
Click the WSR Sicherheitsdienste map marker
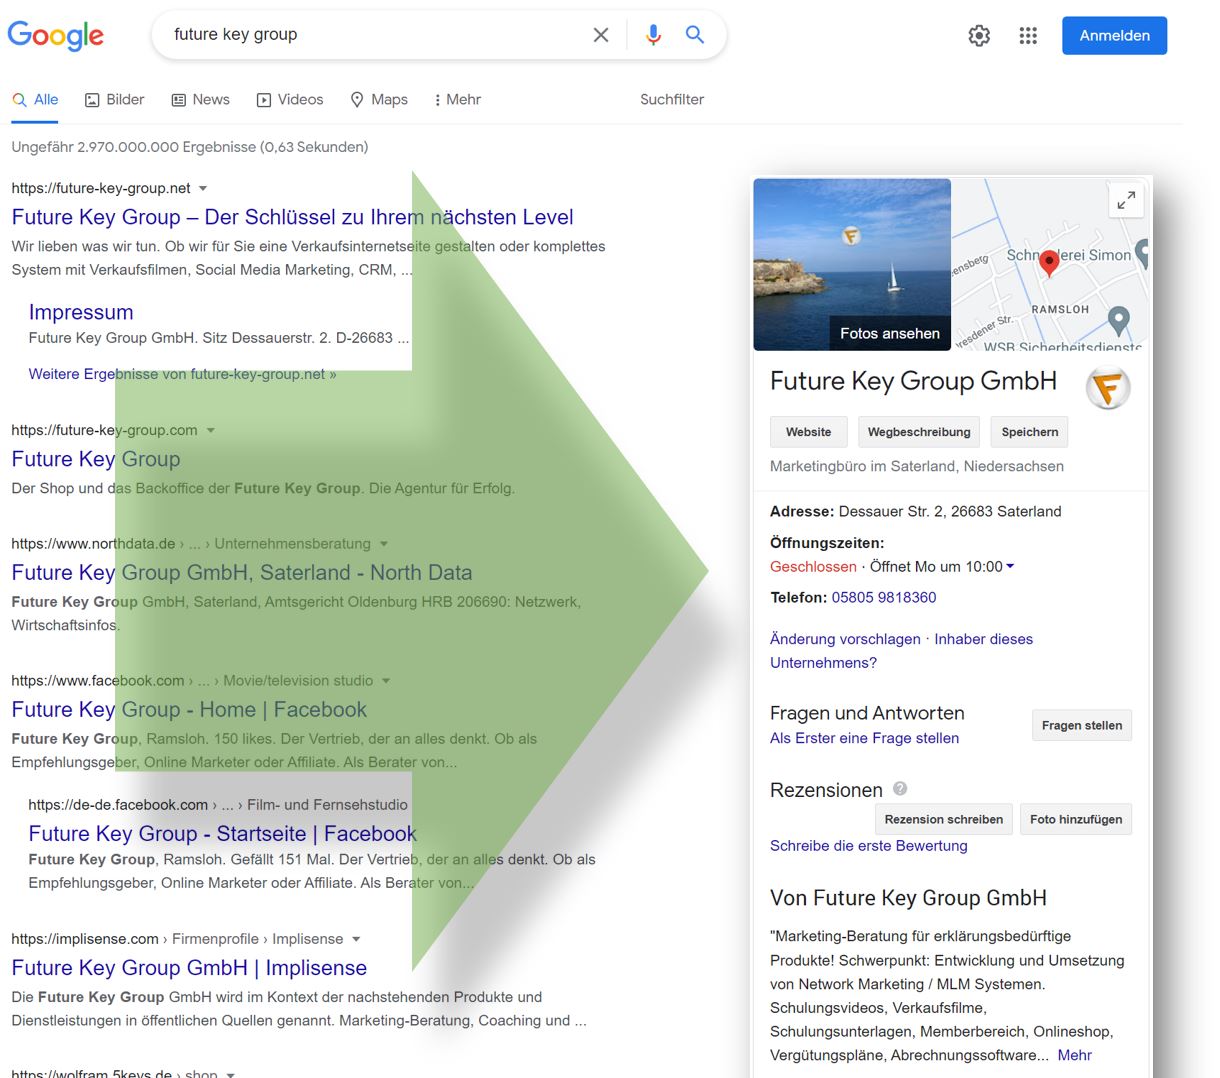pyautogui.click(x=1119, y=320)
